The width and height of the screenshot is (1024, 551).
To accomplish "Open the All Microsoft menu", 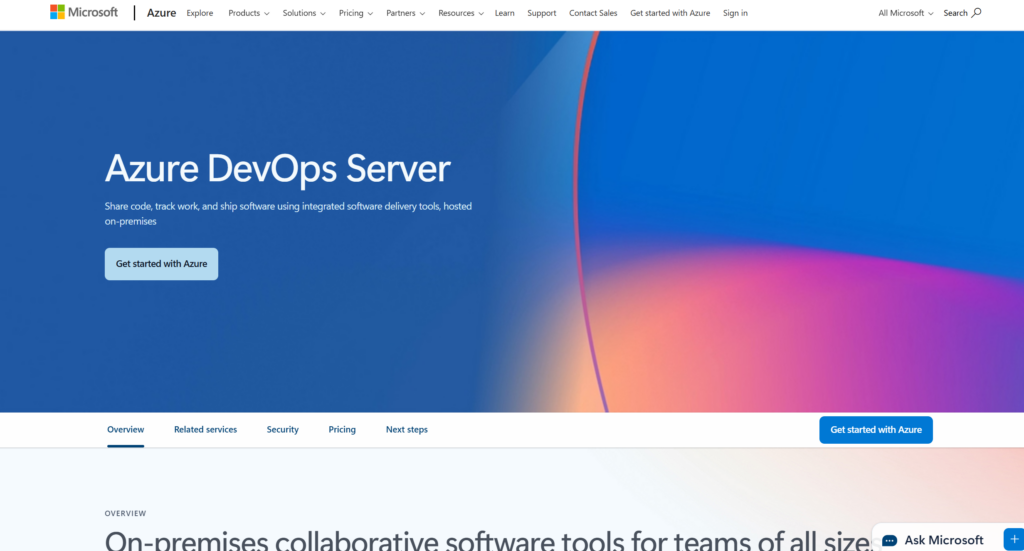I will click(906, 13).
